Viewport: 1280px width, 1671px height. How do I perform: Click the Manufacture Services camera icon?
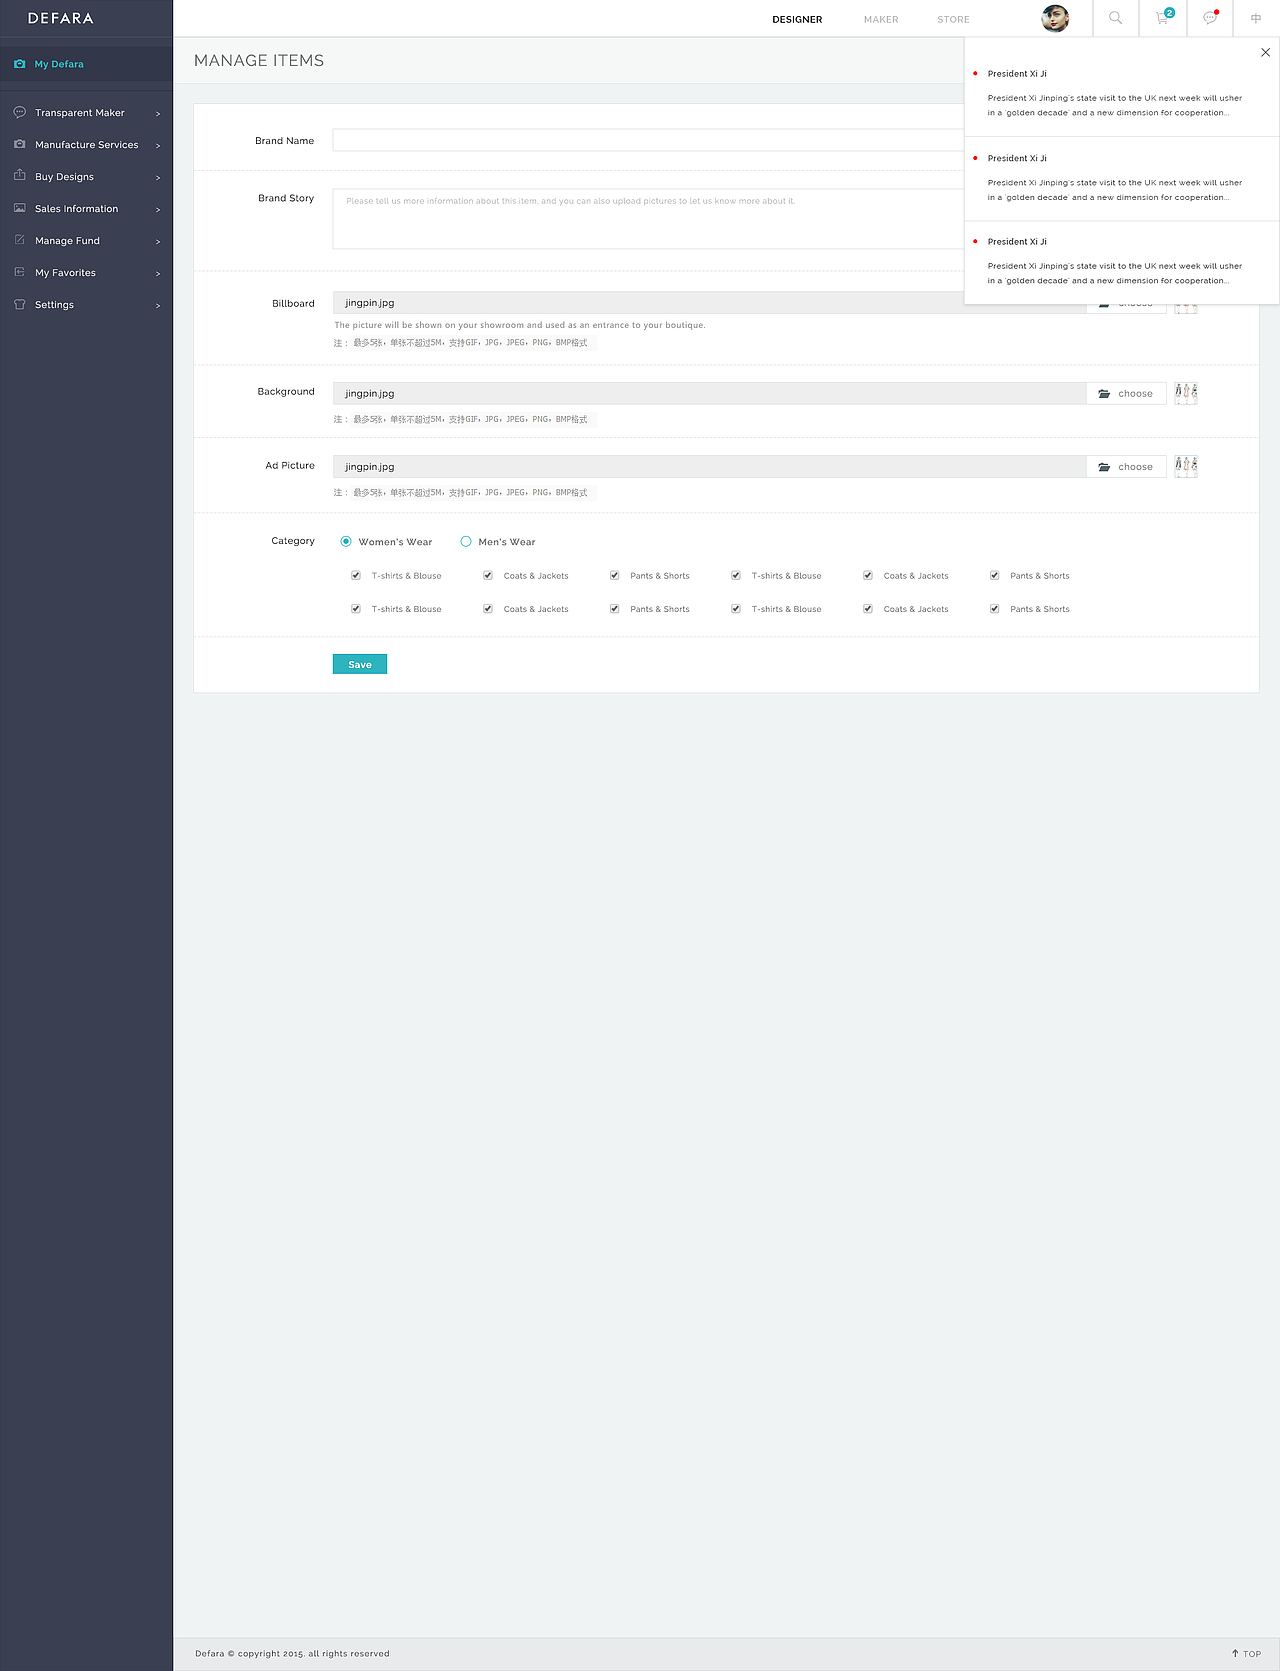pyautogui.click(x=20, y=144)
